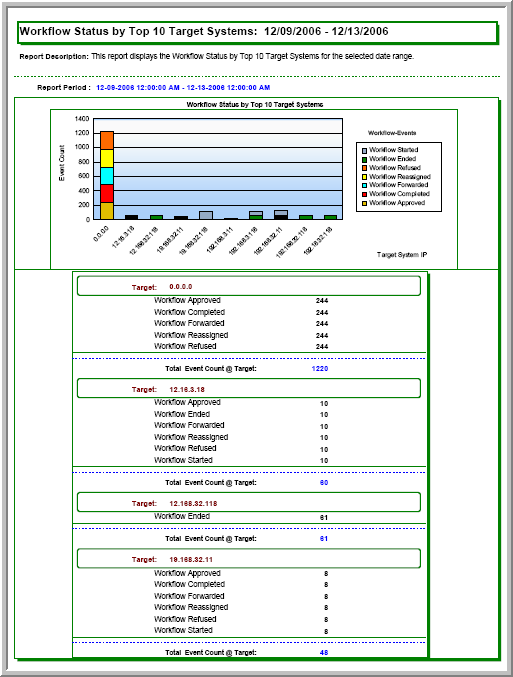
Task: Click Workflow Started under target 12.16.3.18
Action: pos(184,460)
